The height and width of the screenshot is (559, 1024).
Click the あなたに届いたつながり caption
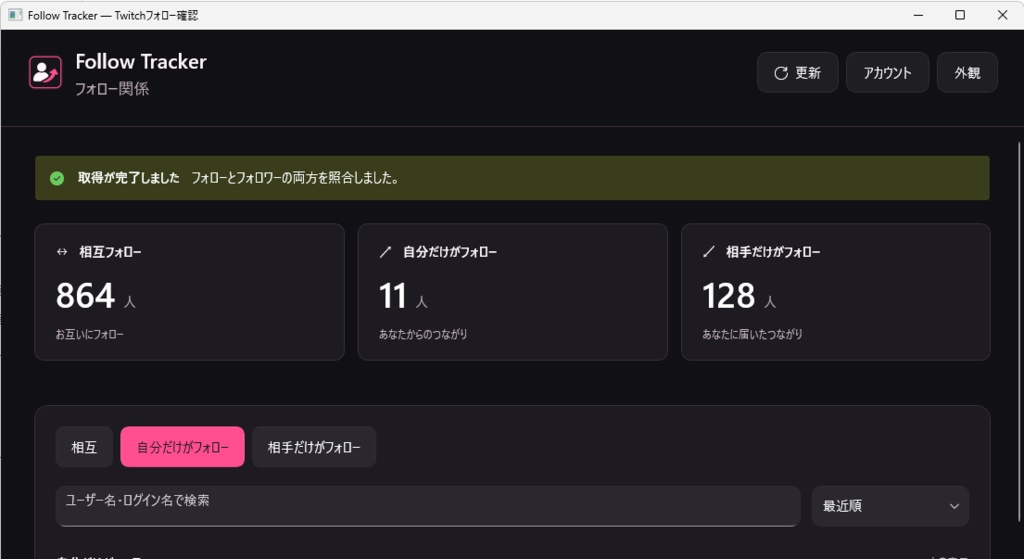752,334
